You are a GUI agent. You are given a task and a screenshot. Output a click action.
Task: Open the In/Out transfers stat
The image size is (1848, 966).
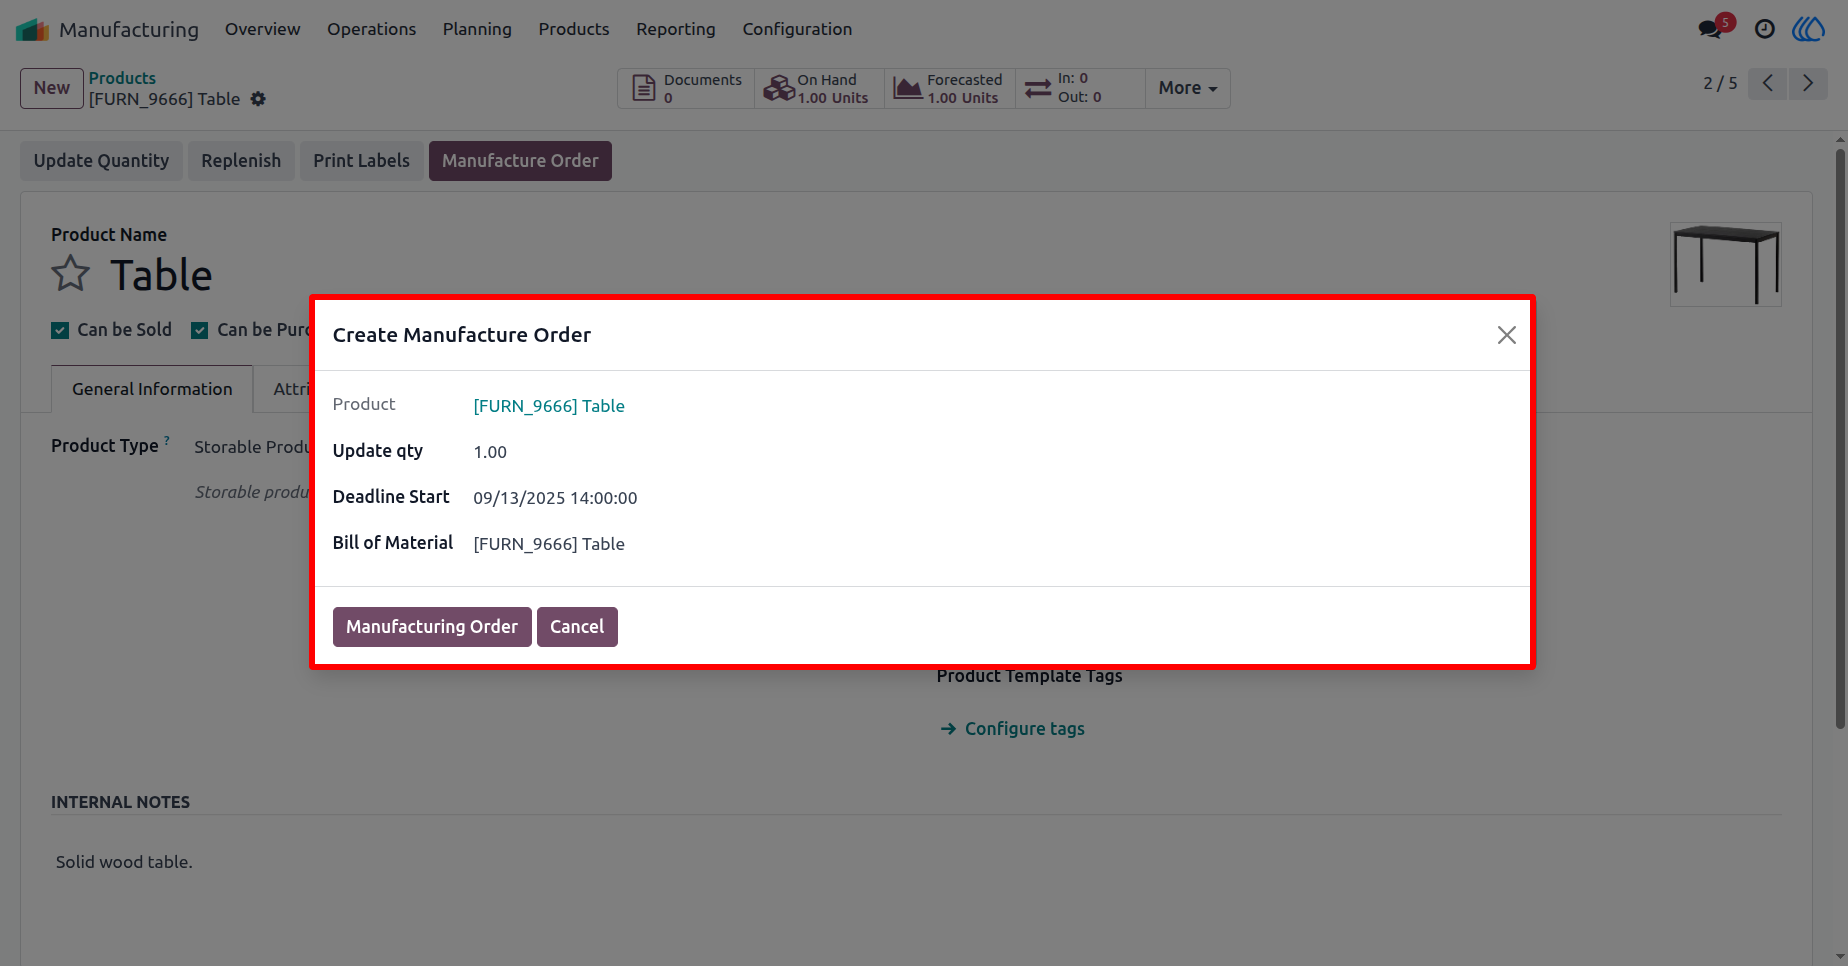[x=1080, y=88]
